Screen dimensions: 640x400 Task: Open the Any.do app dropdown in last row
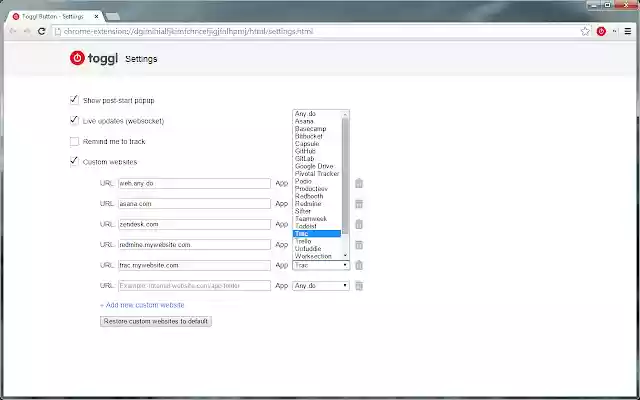point(321,286)
